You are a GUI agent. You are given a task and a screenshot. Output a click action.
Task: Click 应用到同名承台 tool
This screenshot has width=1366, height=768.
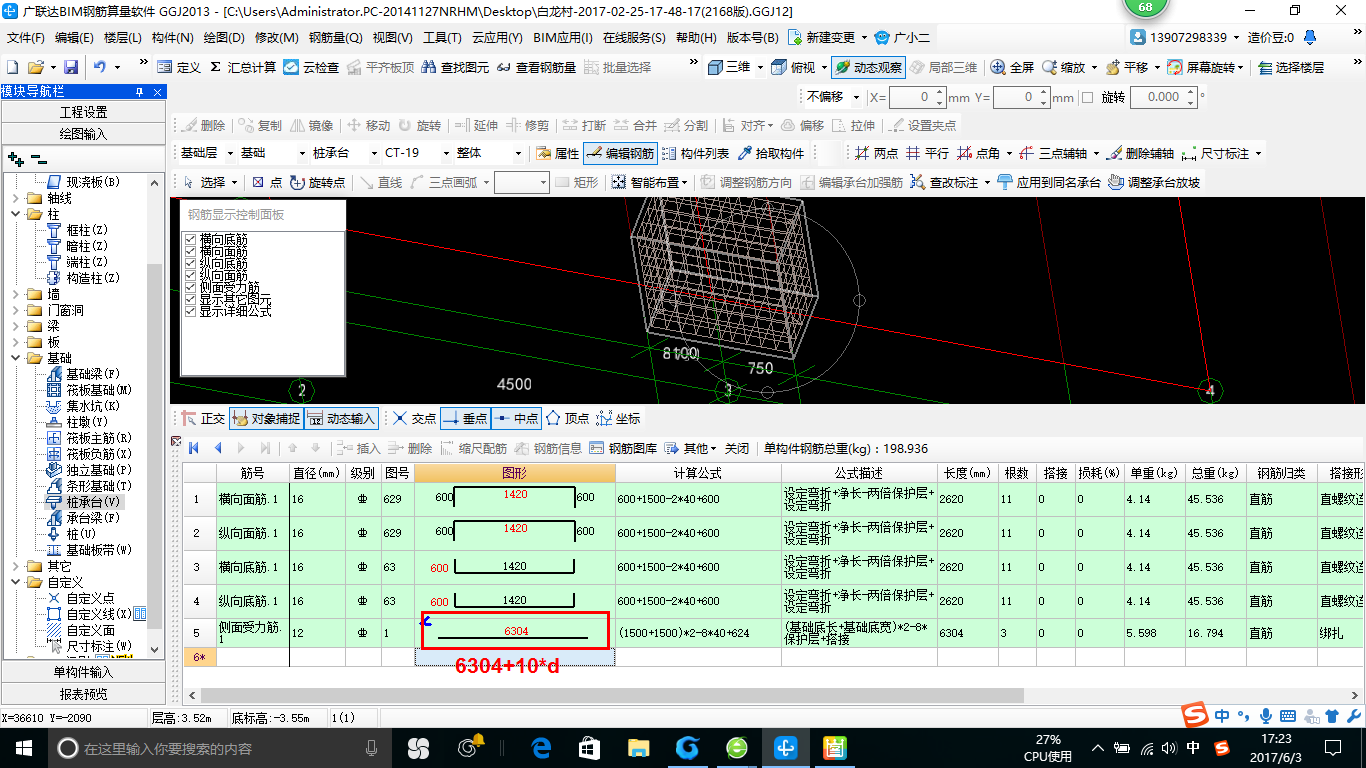click(1049, 182)
